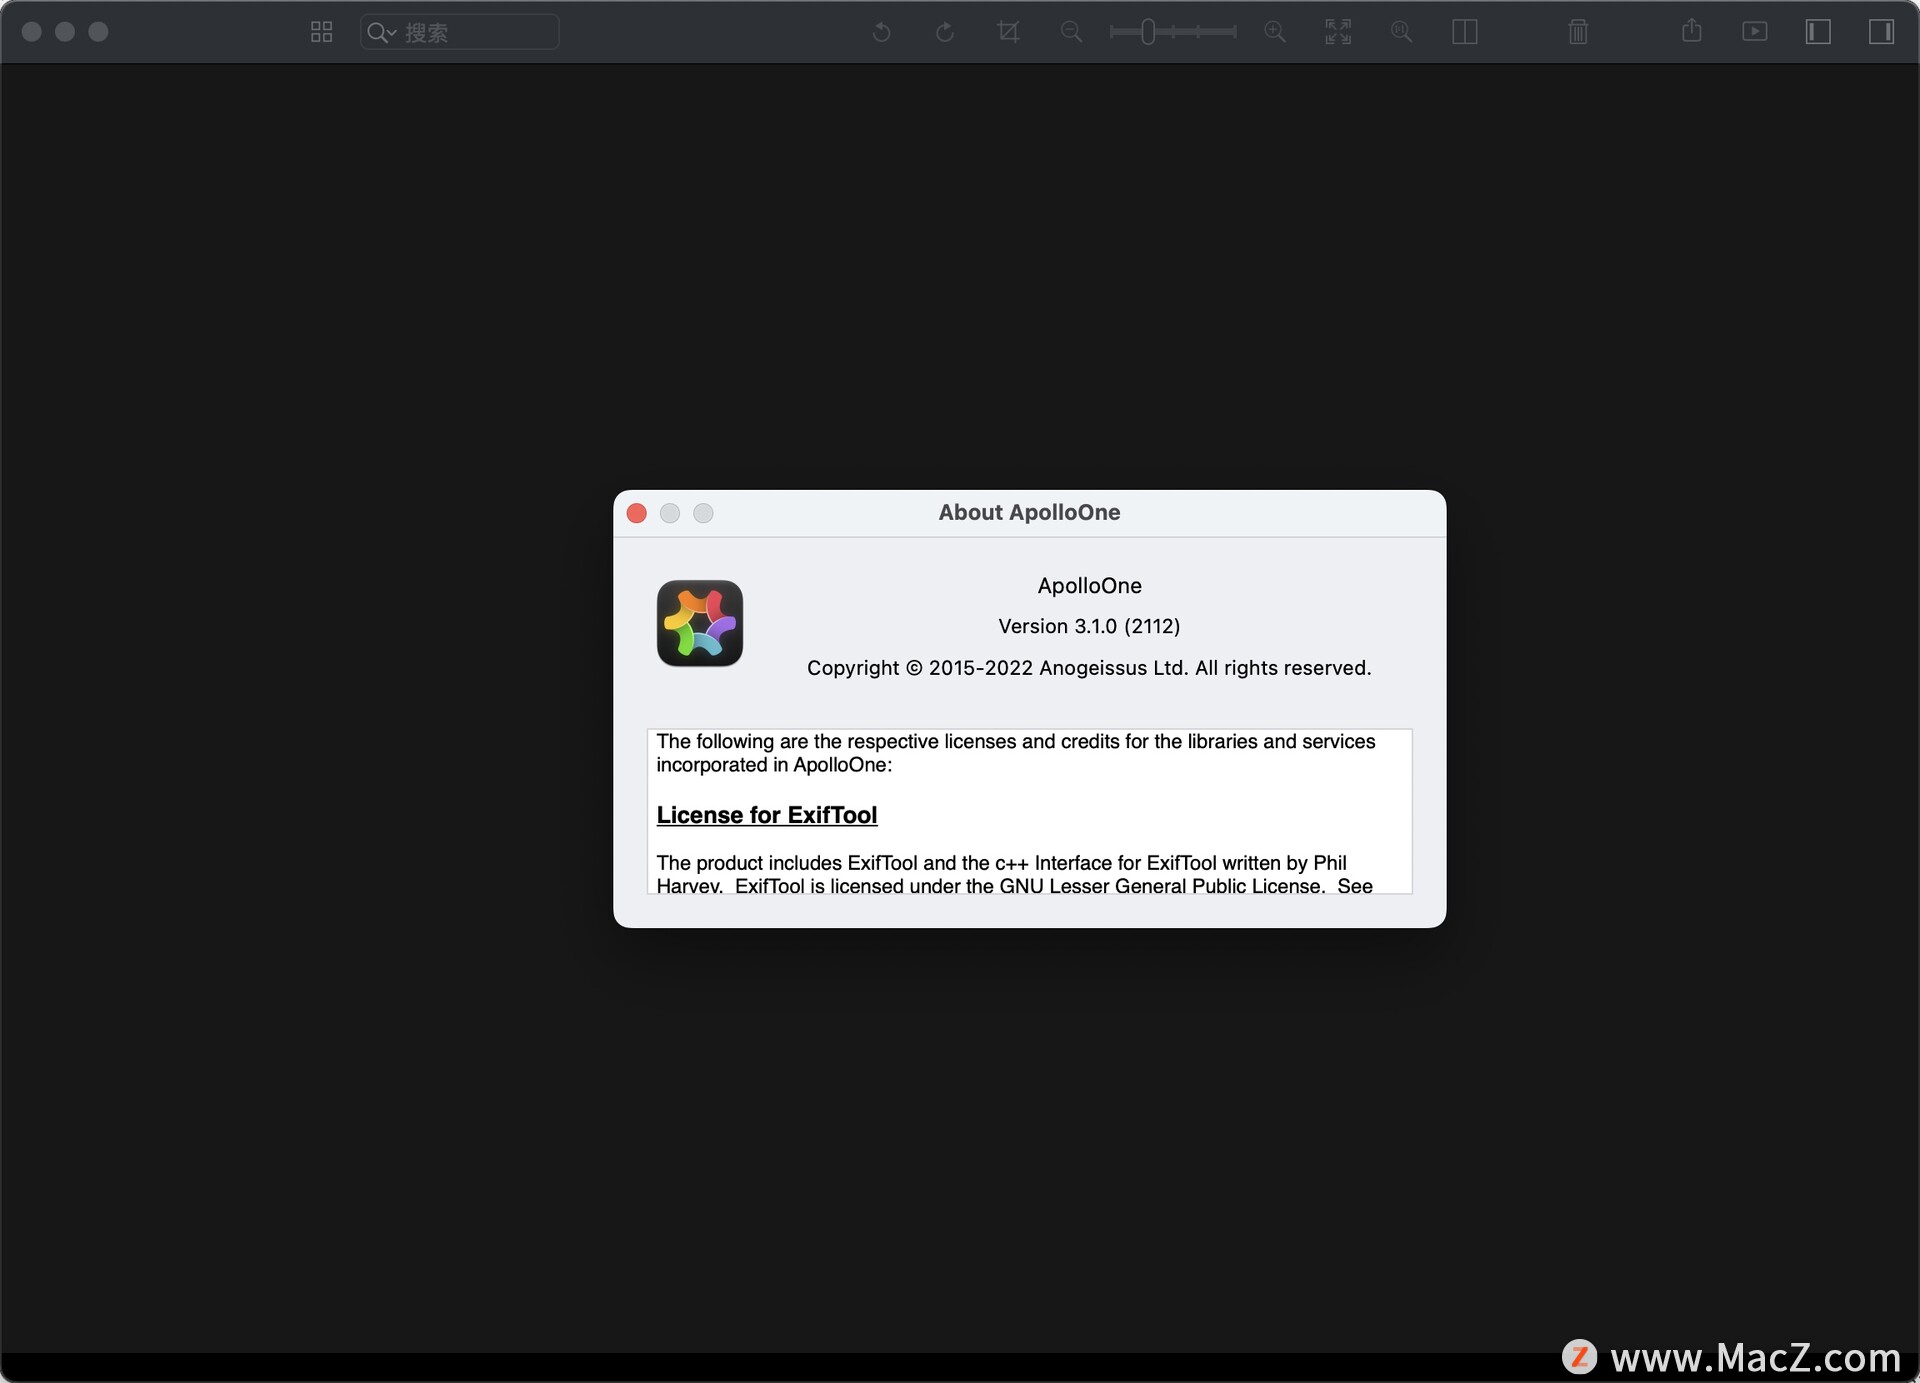The height and width of the screenshot is (1383, 1920).
Task: Open the grid thumbnail browser view
Action: [x=321, y=32]
